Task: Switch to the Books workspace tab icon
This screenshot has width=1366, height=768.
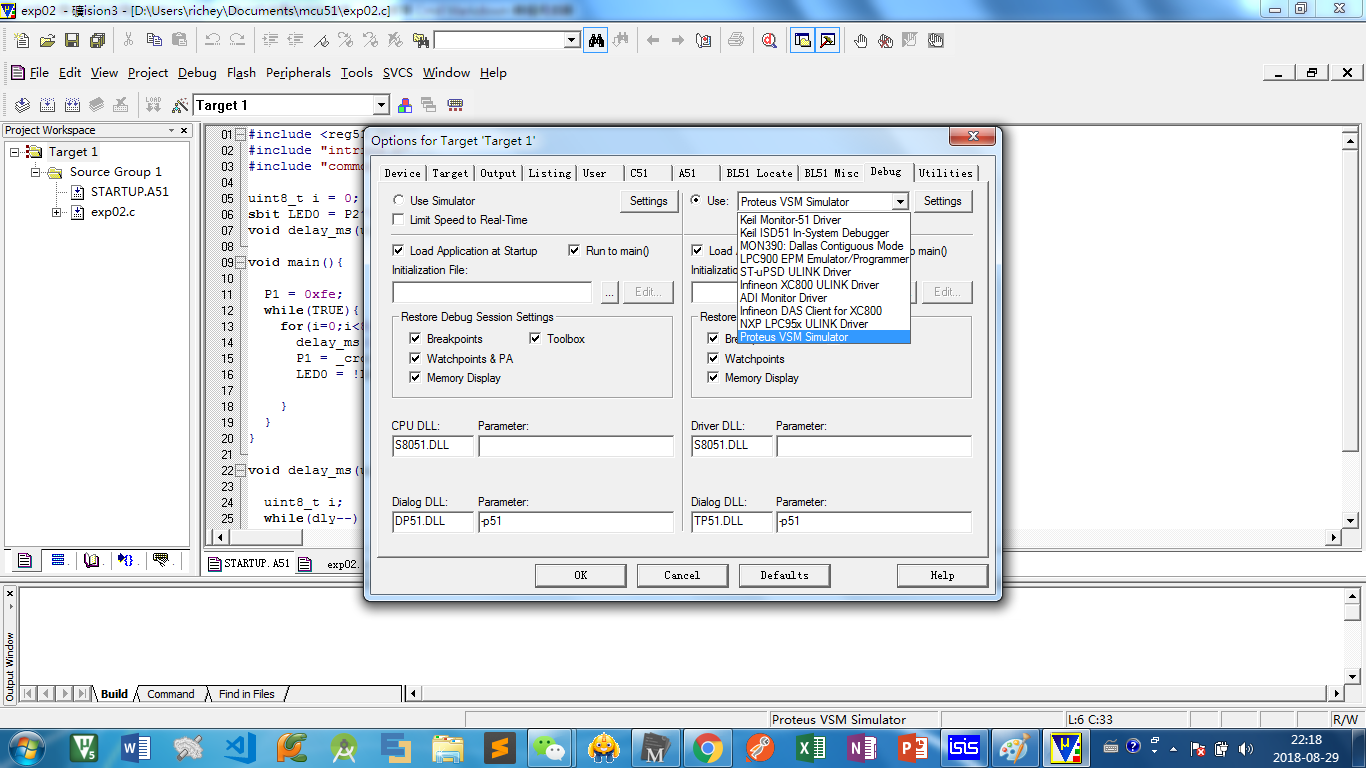Action: (x=92, y=560)
